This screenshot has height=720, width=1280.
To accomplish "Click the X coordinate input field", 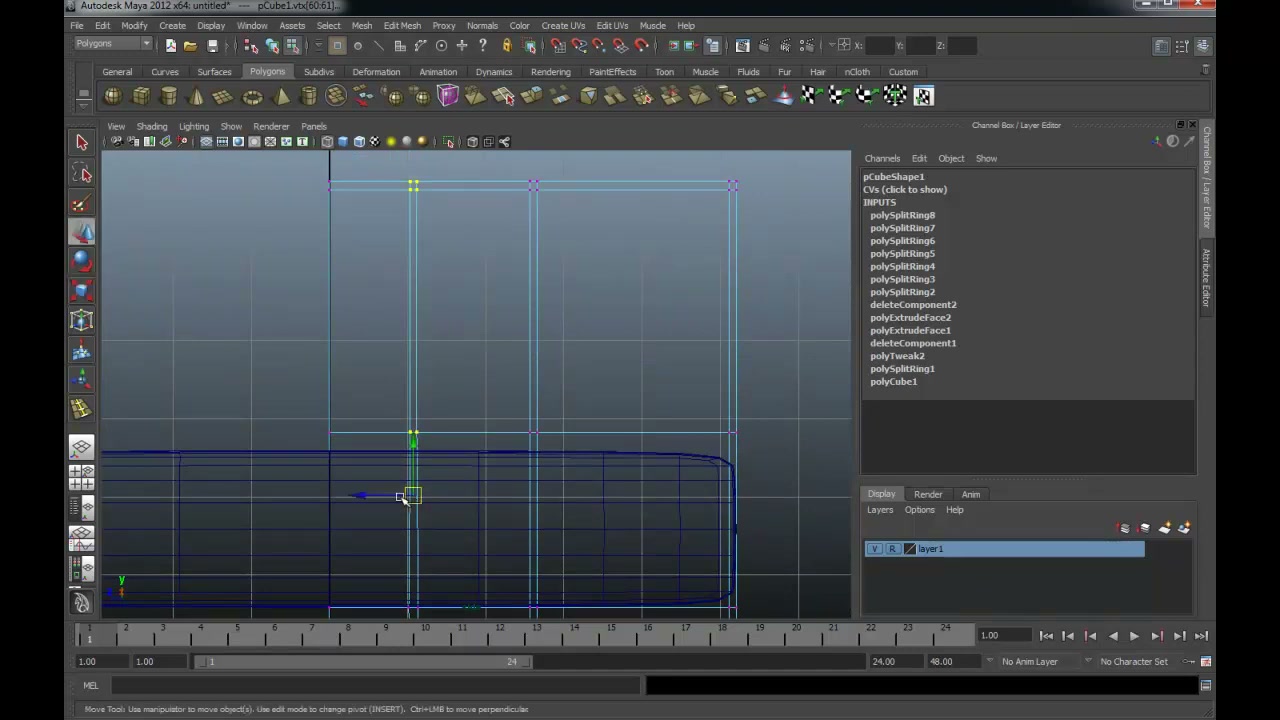I will point(881,46).
